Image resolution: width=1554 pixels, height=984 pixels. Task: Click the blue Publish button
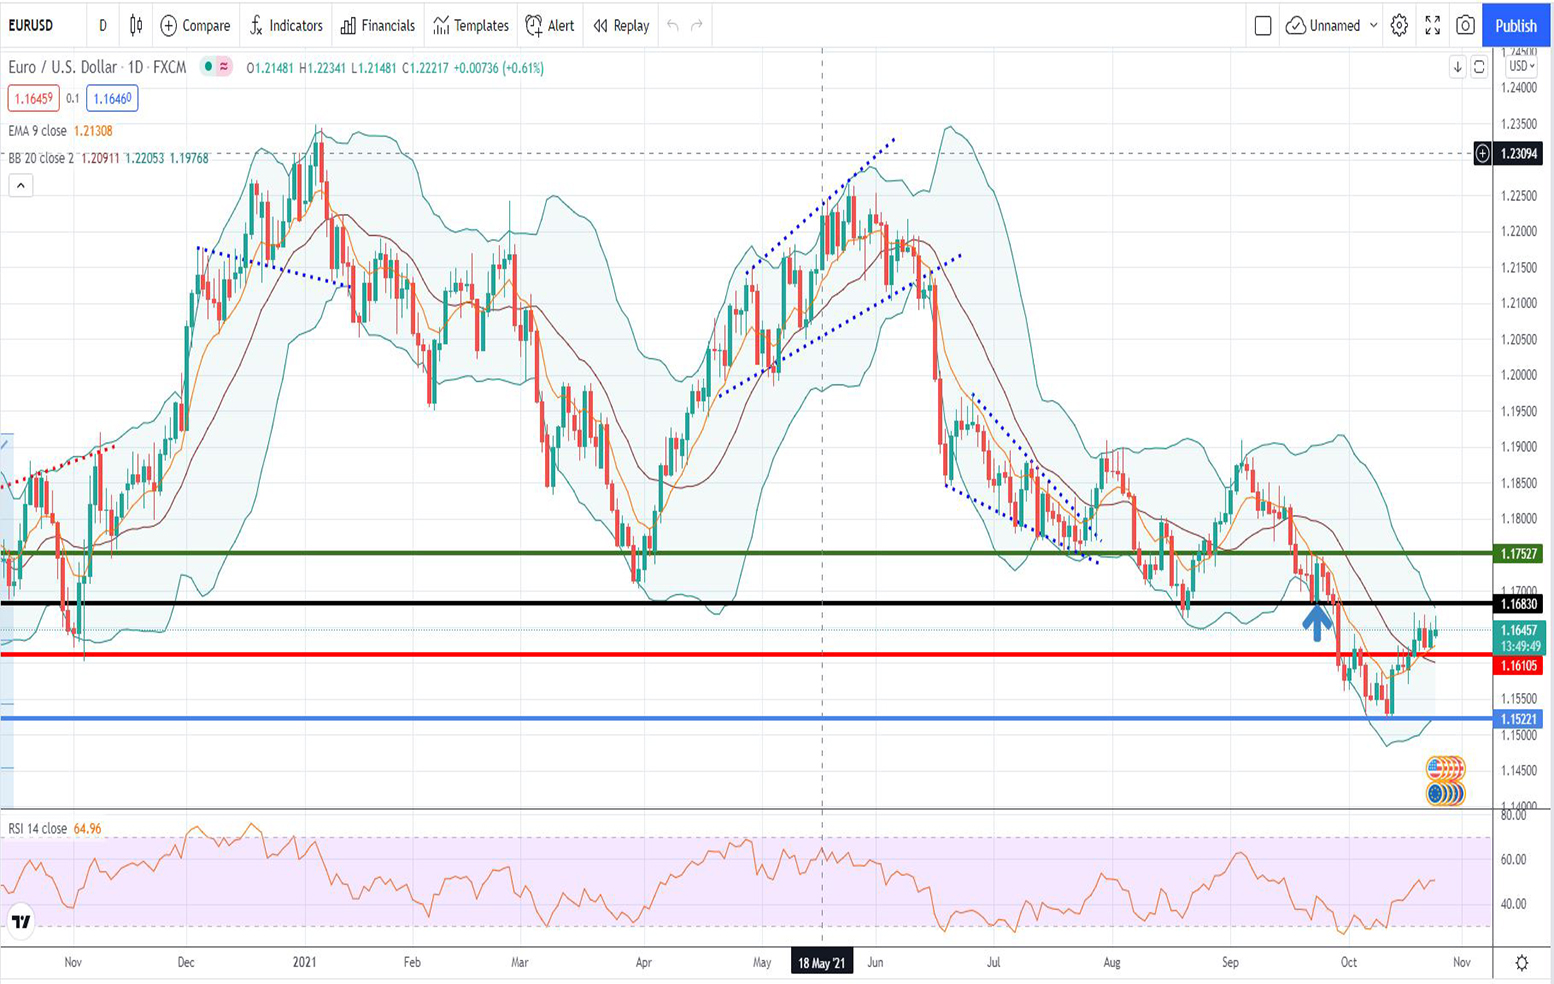[x=1515, y=26]
